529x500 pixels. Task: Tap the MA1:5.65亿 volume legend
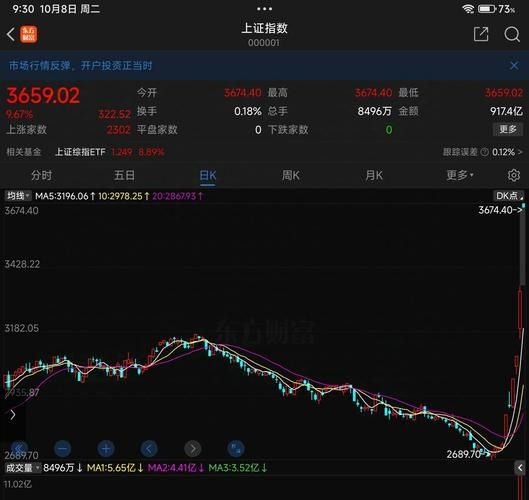(115, 468)
